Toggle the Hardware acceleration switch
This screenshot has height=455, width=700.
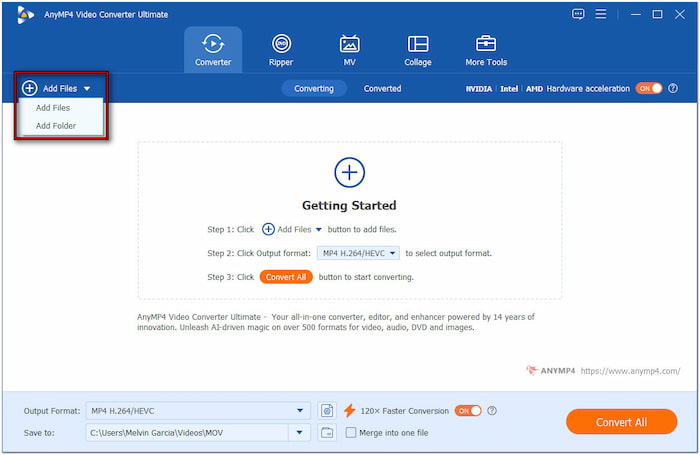(650, 88)
